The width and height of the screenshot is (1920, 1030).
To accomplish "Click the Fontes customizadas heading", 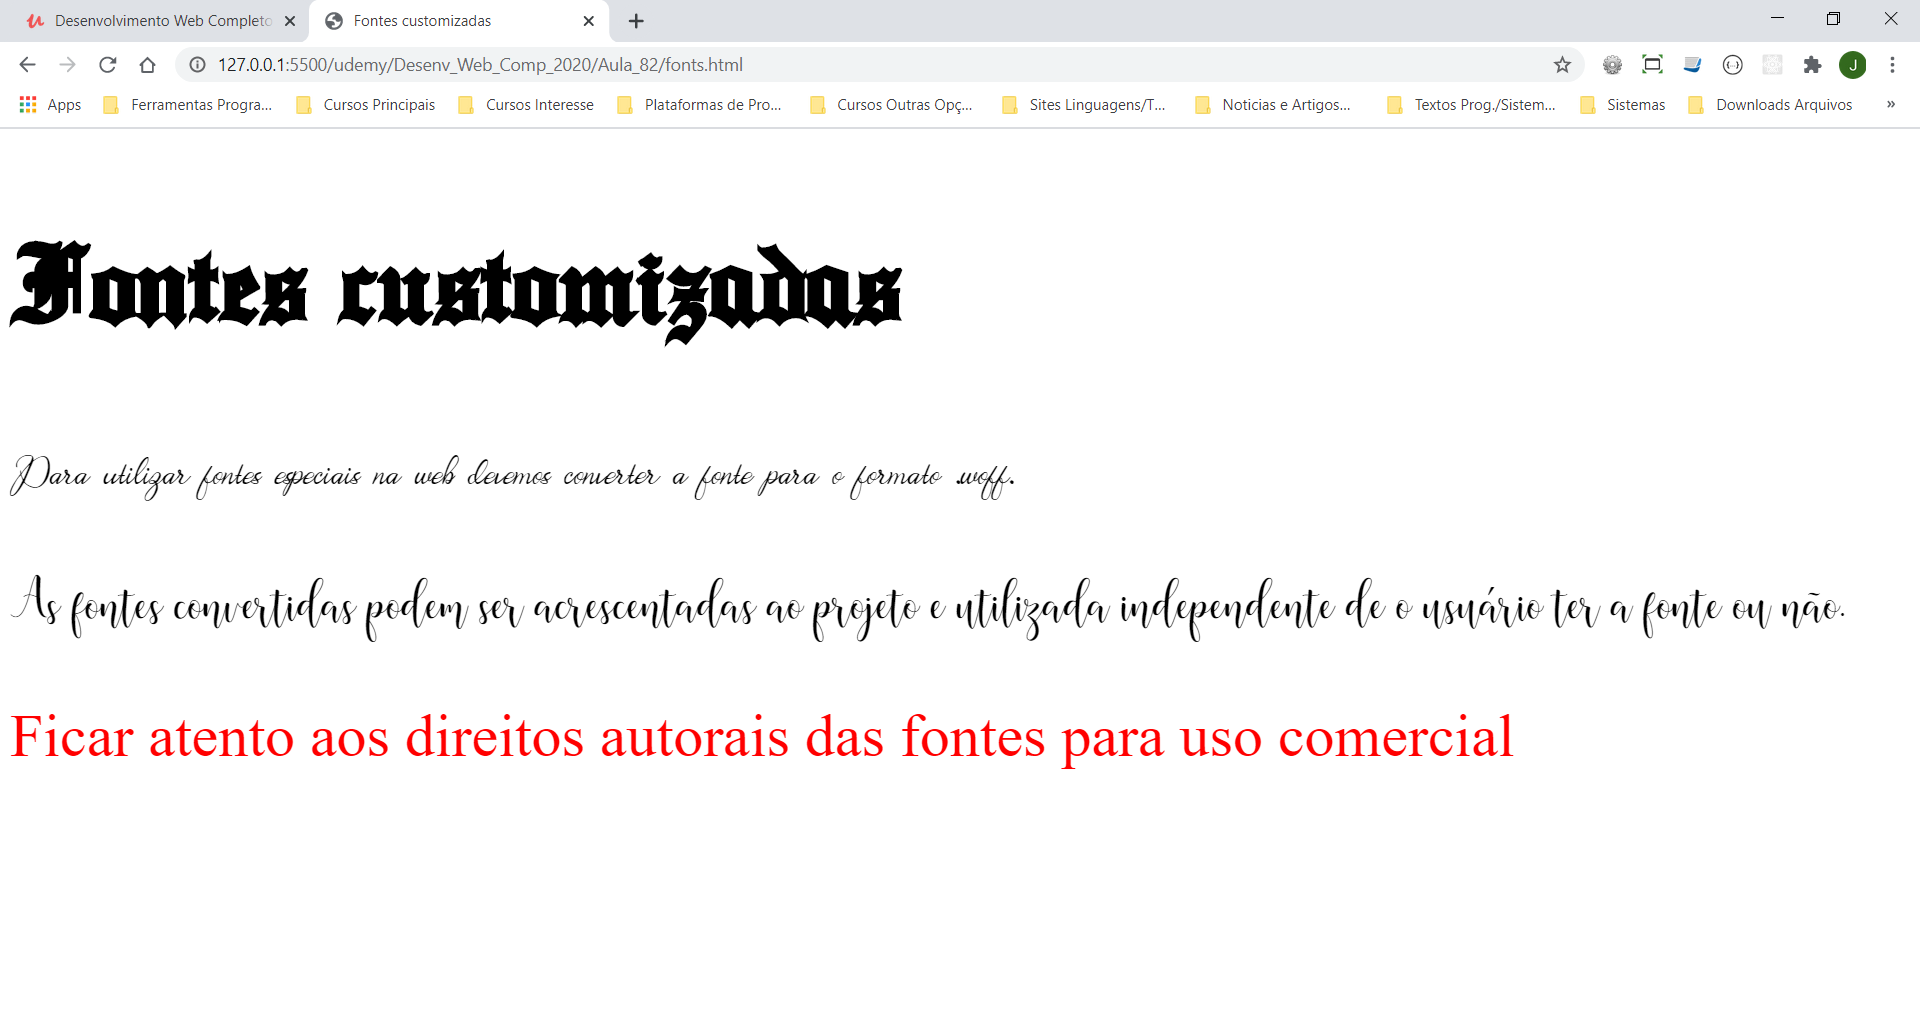I will point(456,292).
